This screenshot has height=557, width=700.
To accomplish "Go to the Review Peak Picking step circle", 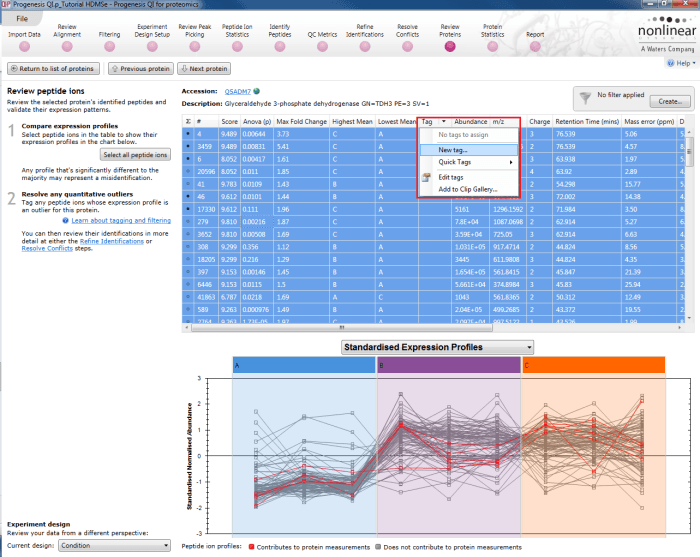I will pyautogui.click(x=195, y=46).
